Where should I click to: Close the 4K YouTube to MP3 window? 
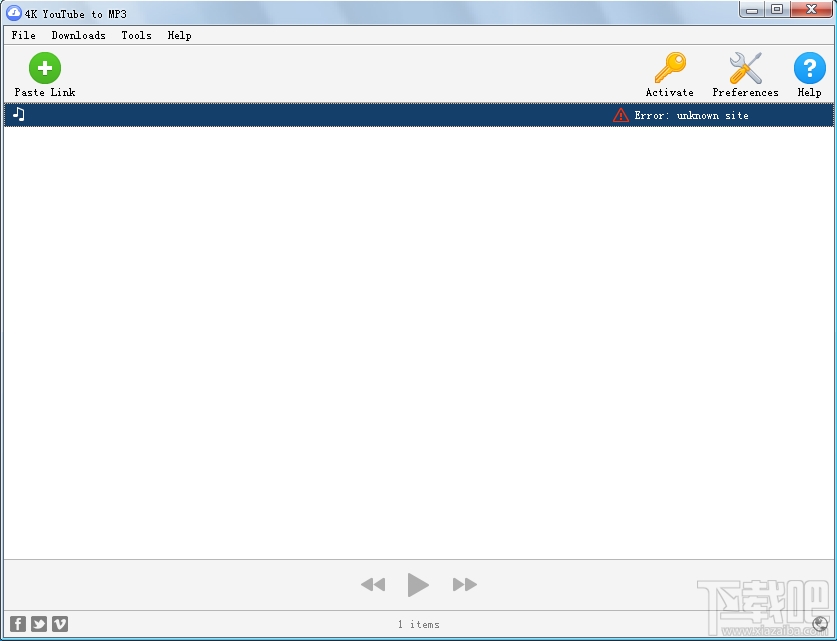coord(811,10)
